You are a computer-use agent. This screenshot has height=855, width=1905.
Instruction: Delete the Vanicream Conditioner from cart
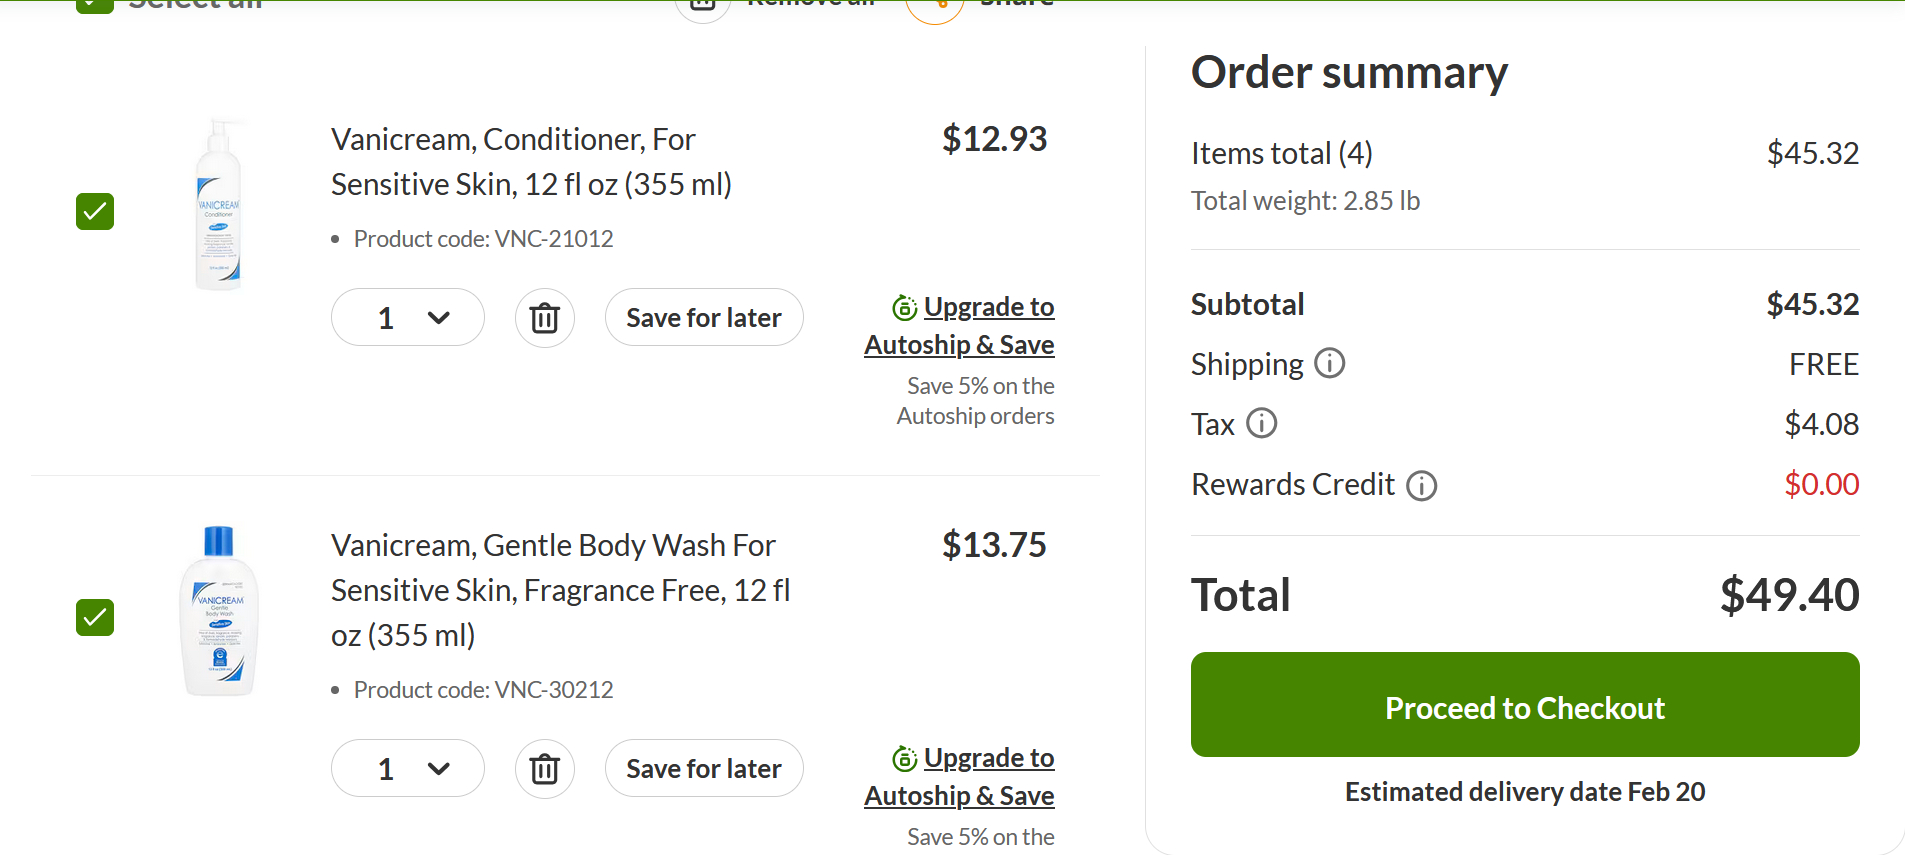(544, 318)
